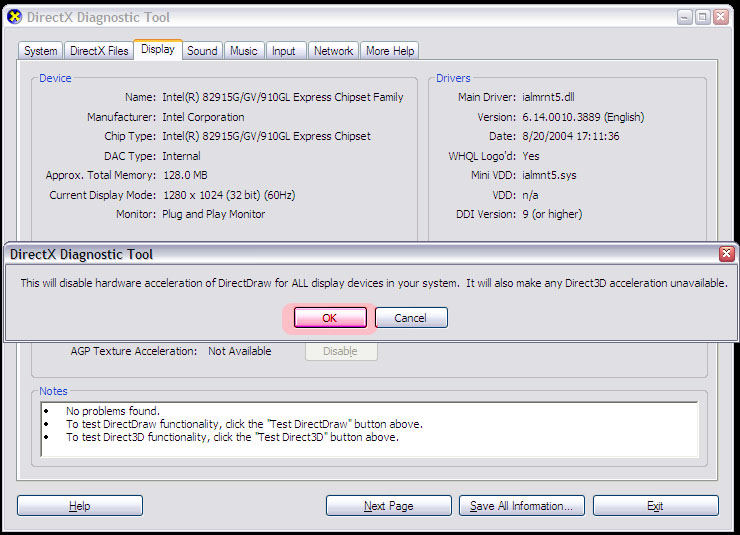Open the More Help tab

tap(389, 51)
